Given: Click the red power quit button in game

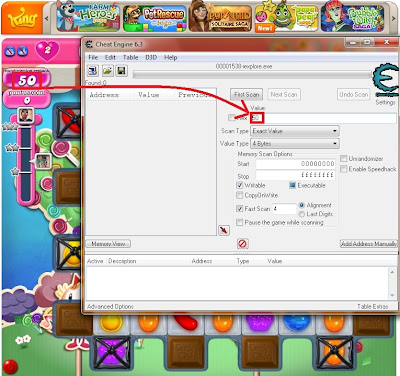Looking at the screenshot, I should [10, 367].
